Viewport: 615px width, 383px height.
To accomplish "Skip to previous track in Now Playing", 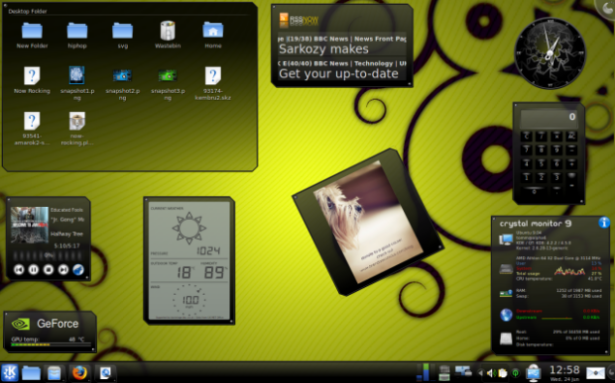I will pos(19,270).
